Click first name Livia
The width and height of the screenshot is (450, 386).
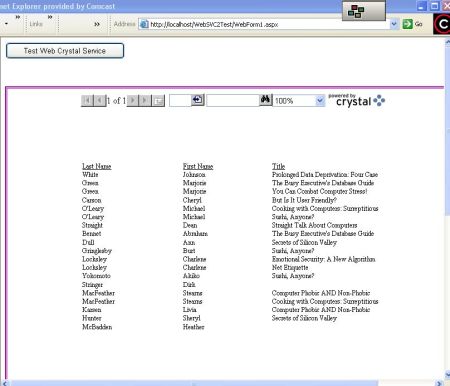(x=189, y=310)
